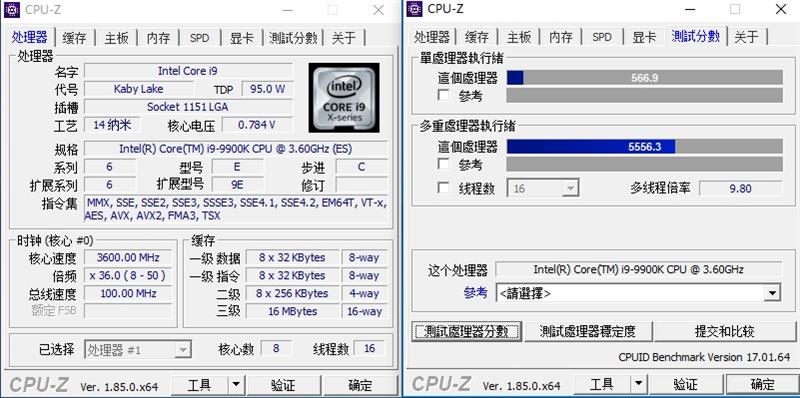Click the 核心电压 value 0.784 V
This screenshot has width=800, height=398.
(257, 125)
